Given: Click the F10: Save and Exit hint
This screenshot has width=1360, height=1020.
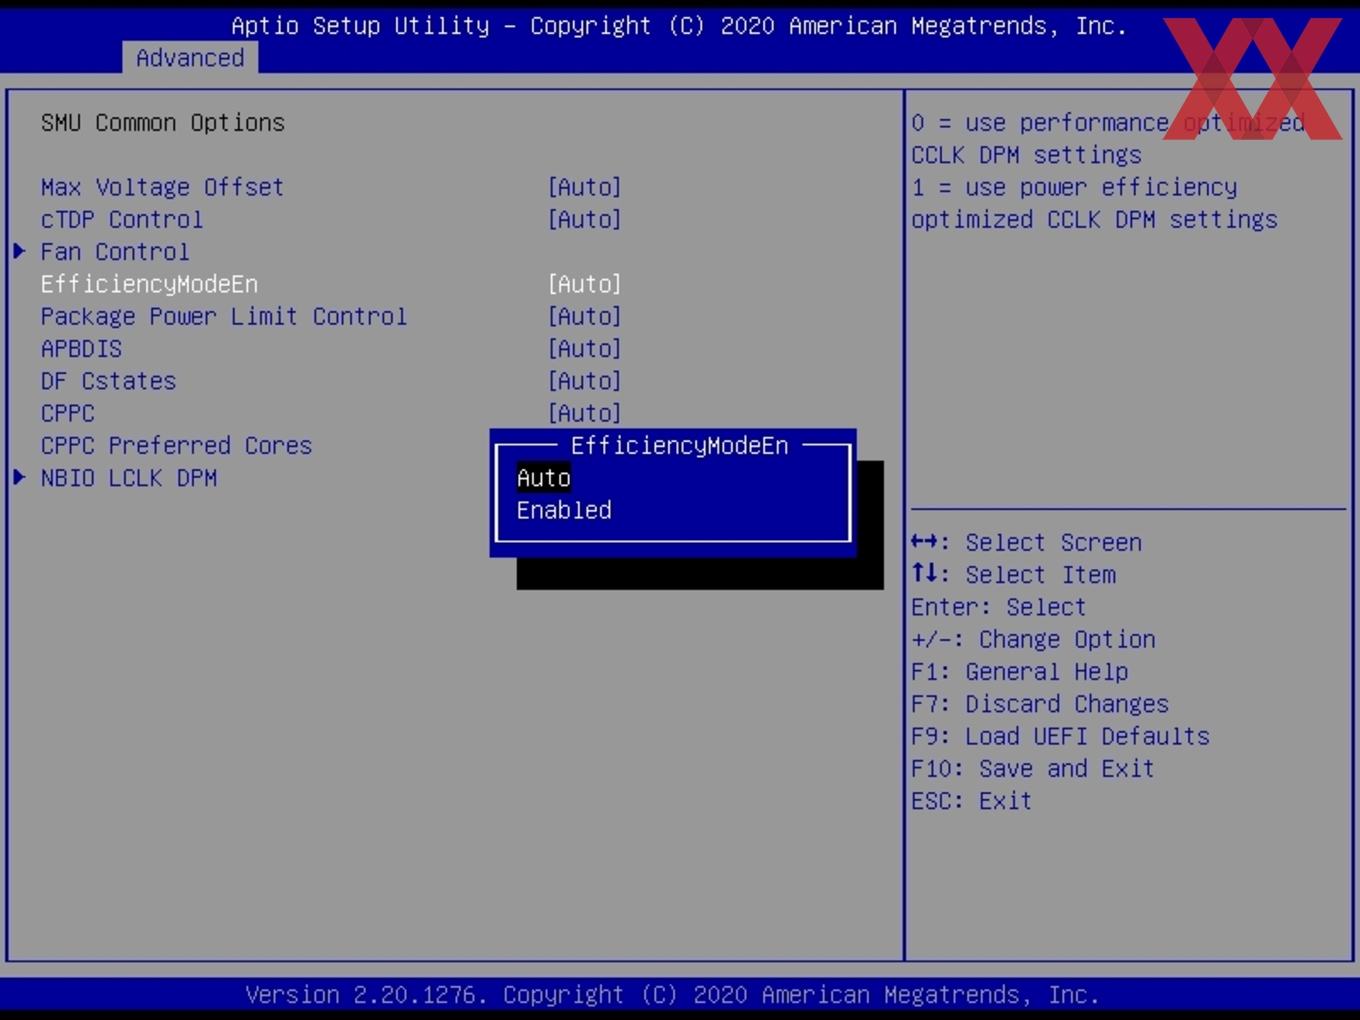Looking at the screenshot, I should [1033, 768].
